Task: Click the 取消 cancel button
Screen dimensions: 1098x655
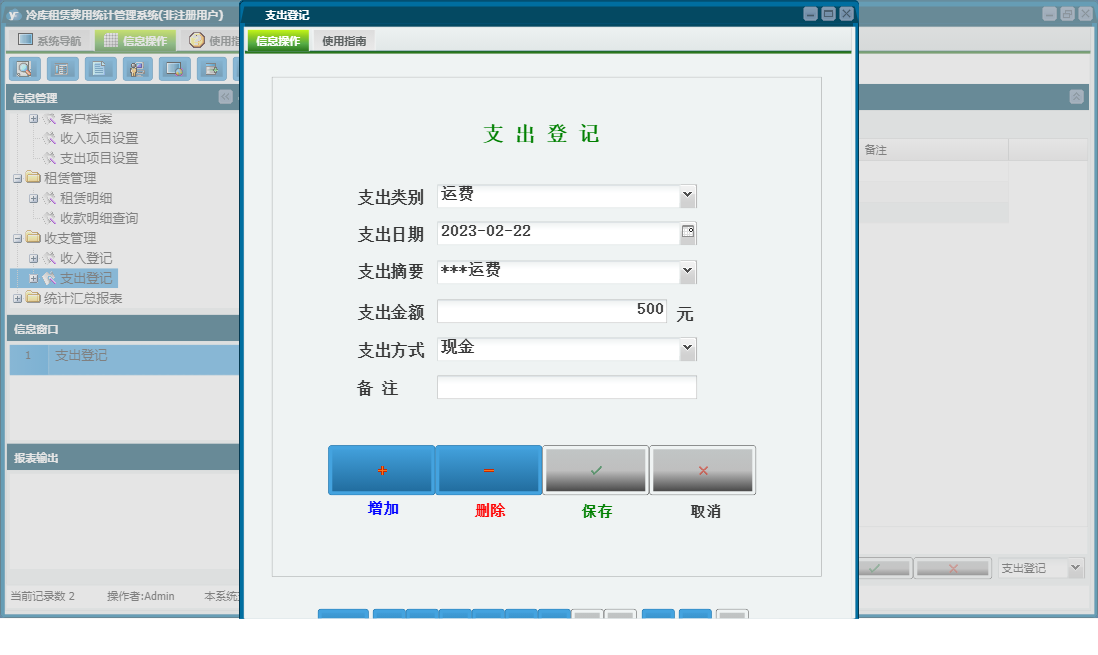Action: coord(703,469)
